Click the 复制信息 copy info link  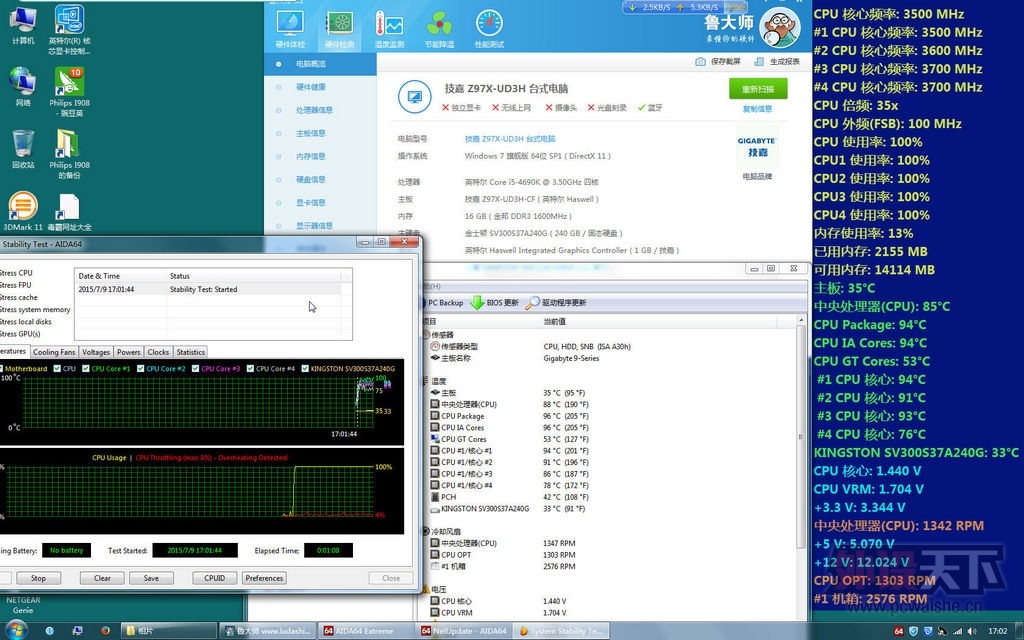point(758,109)
